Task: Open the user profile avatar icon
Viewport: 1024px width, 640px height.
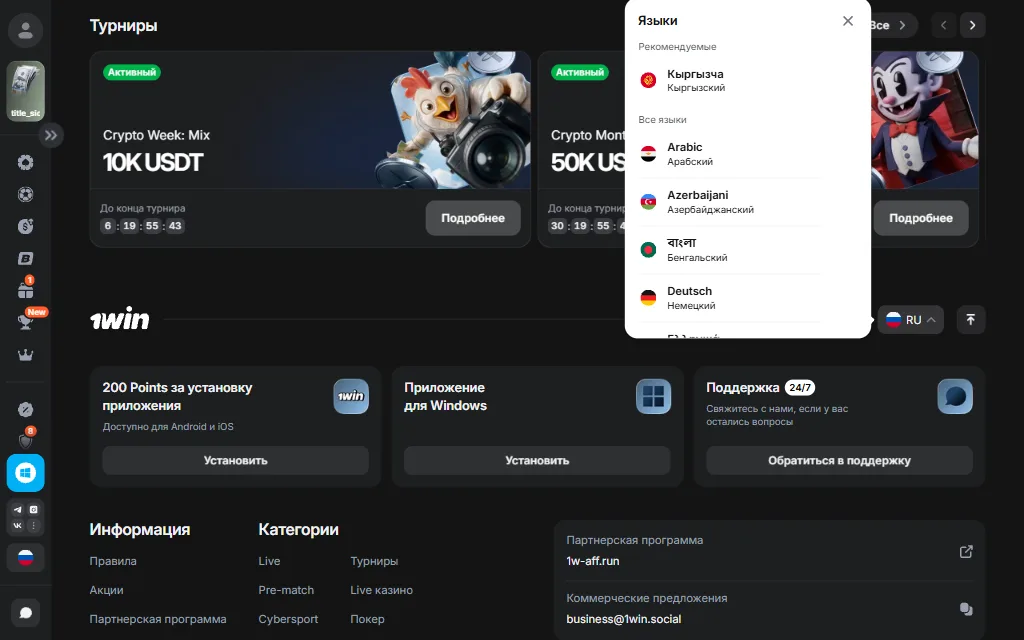Action: pyautogui.click(x=25, y=30)
